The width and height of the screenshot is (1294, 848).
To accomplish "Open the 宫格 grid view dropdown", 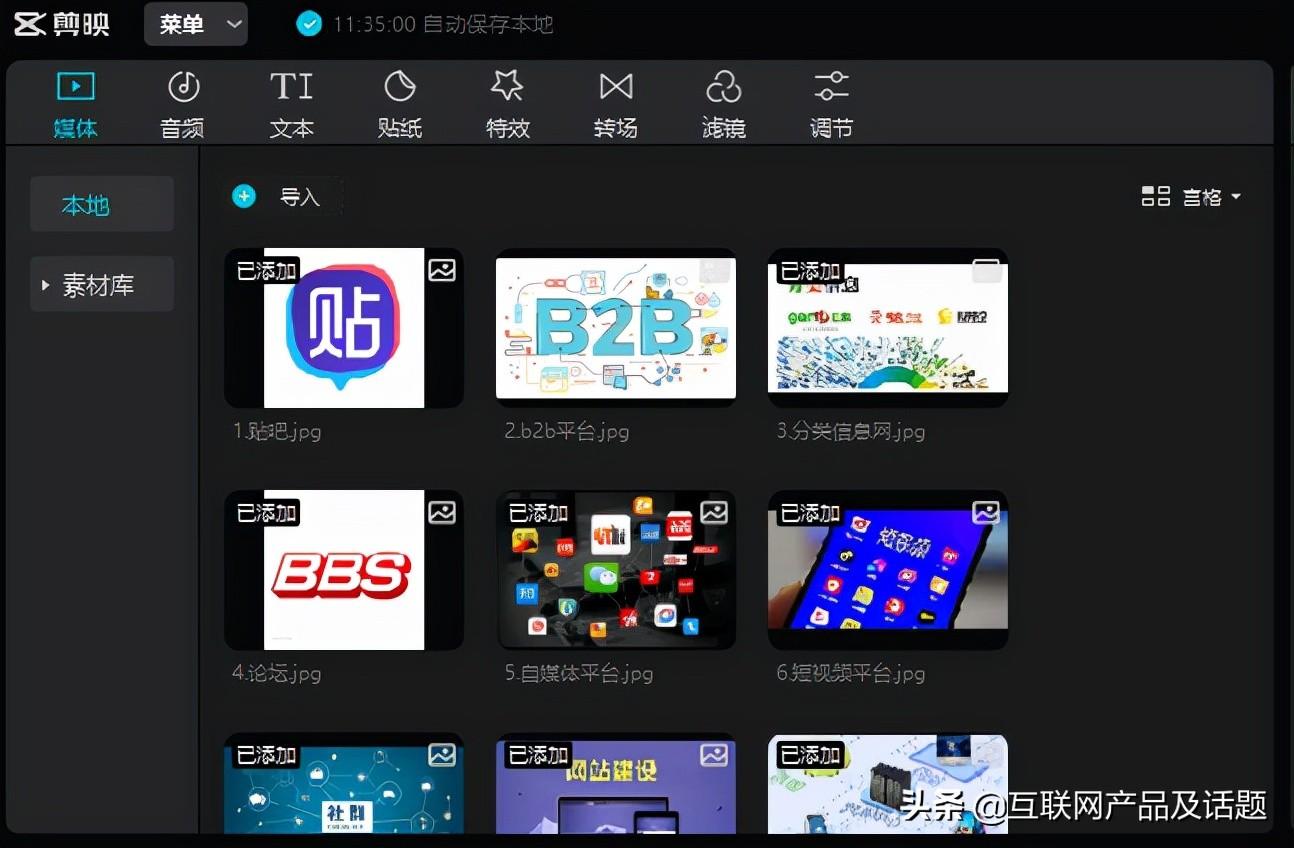I will pos(1212,197).
